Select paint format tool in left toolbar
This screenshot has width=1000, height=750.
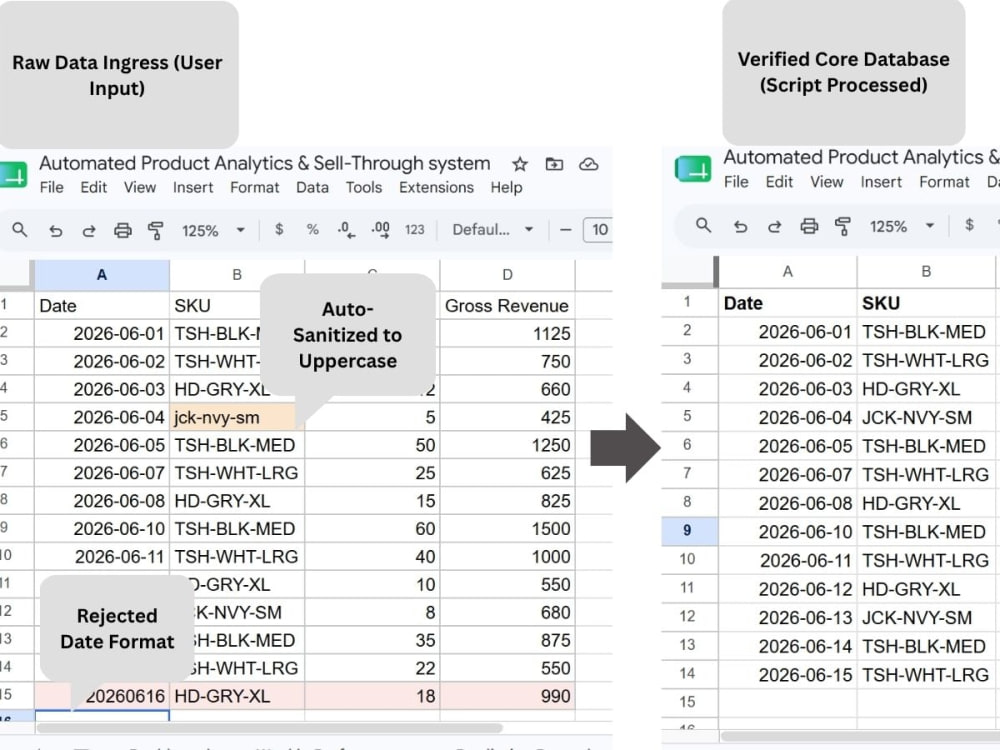[x=156, y=230]
